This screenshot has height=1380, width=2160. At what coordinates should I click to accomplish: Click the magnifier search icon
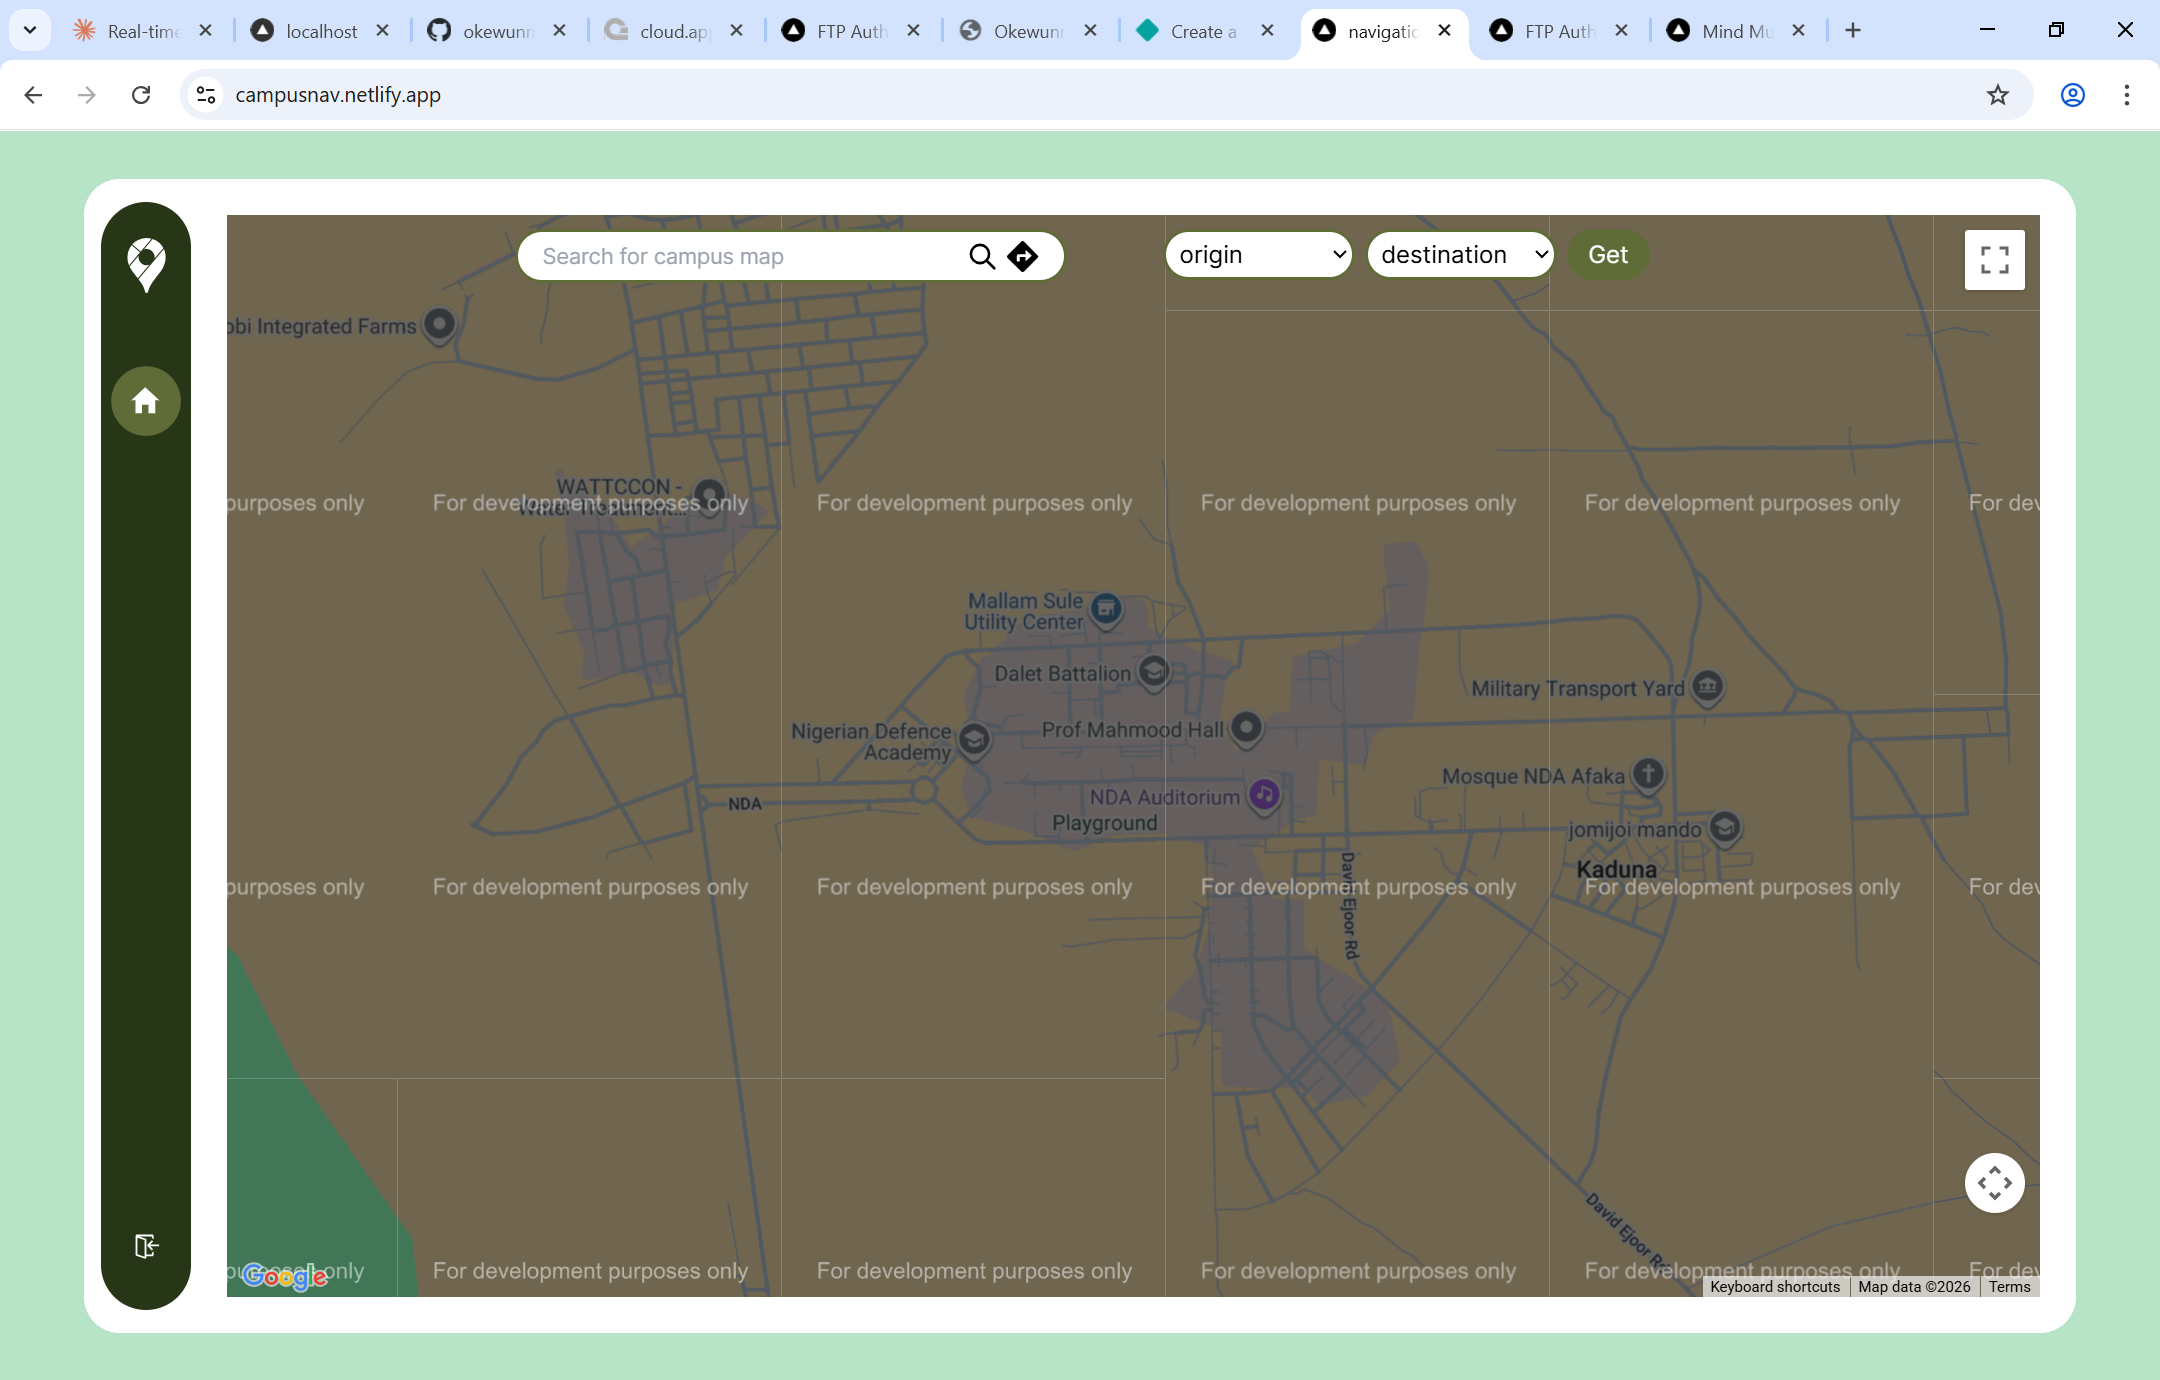click(982, 257)
